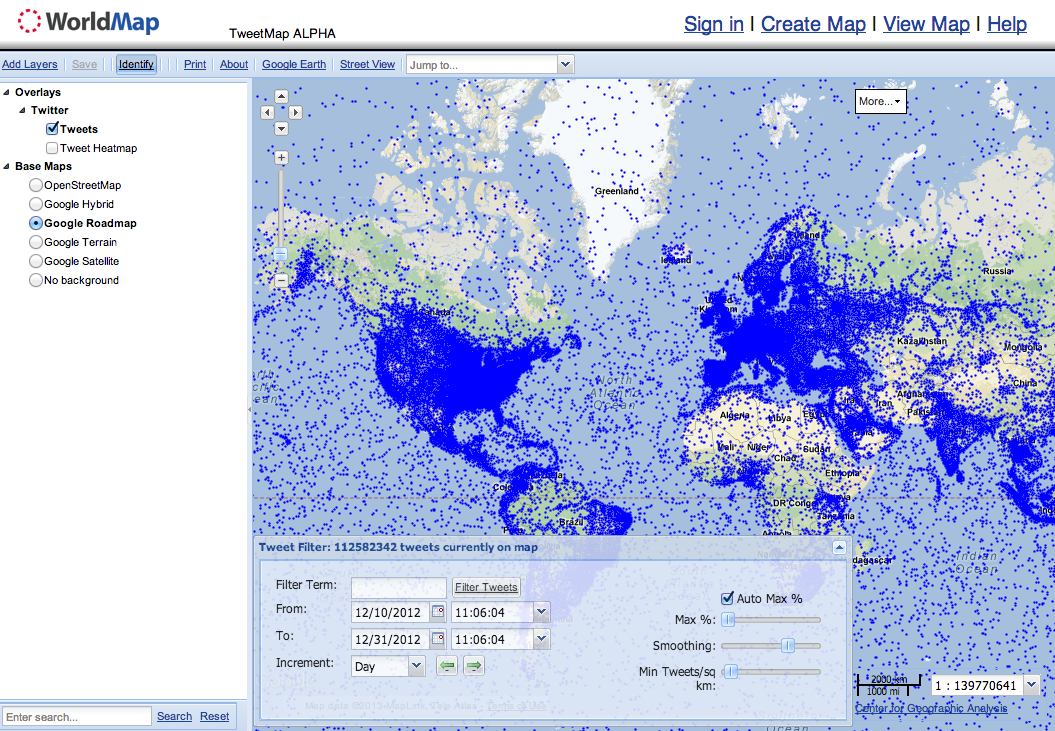1055x731 pixels.
Task: Collapse the Tweet Filter panel
Action: (x=839, y=547)
